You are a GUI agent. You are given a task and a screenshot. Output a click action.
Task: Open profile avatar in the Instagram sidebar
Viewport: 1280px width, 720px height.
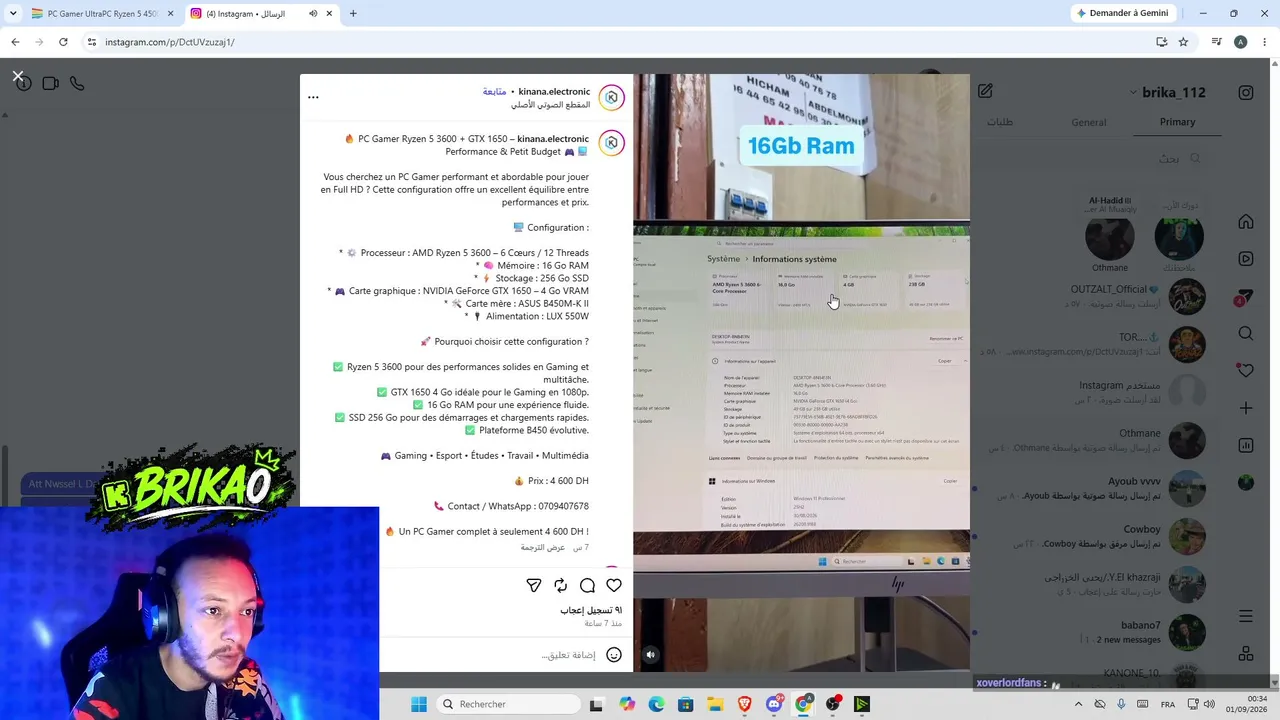pyautogui.click(x=1246, y=482)
